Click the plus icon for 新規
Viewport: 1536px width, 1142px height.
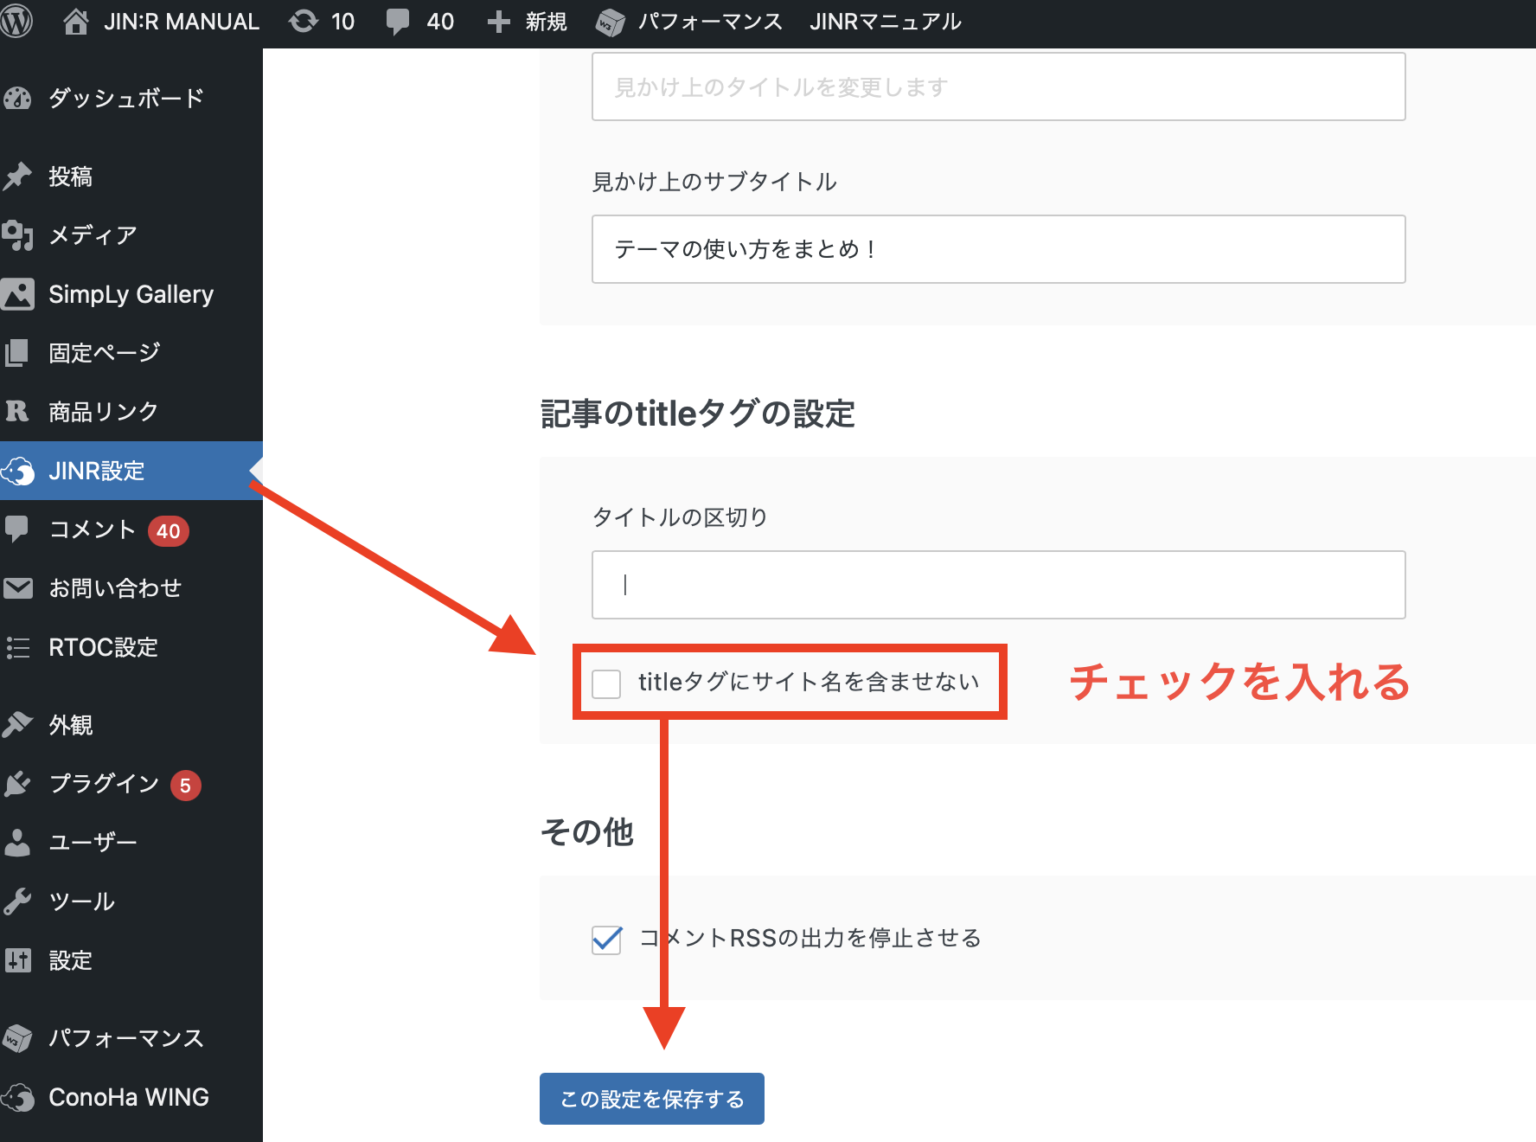click(498, 21)
